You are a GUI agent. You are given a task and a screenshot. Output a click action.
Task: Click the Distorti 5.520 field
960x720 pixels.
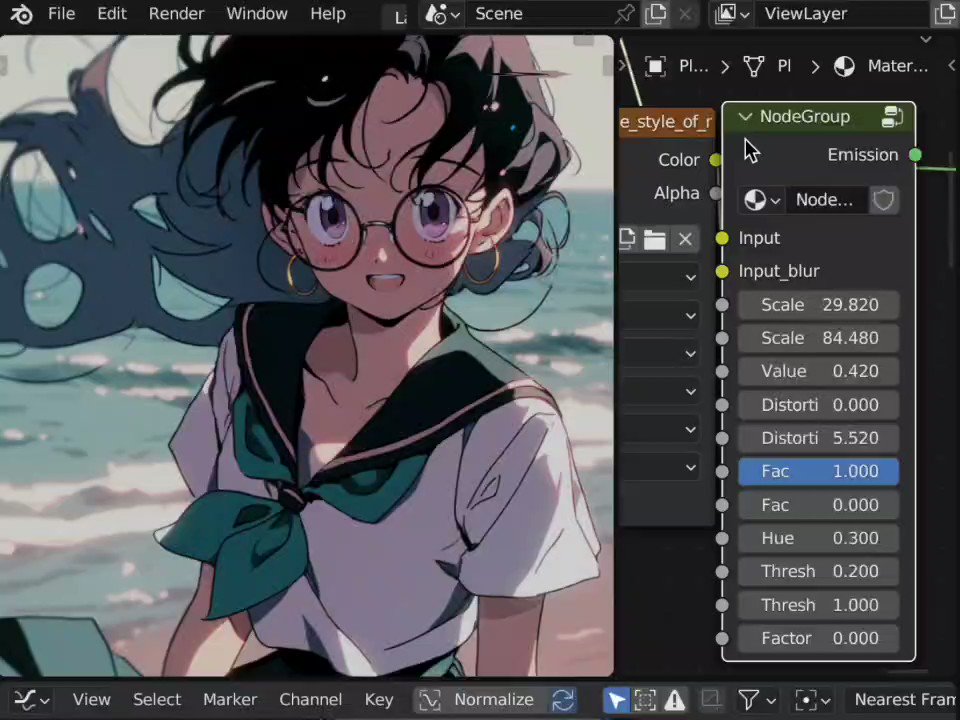819,438
